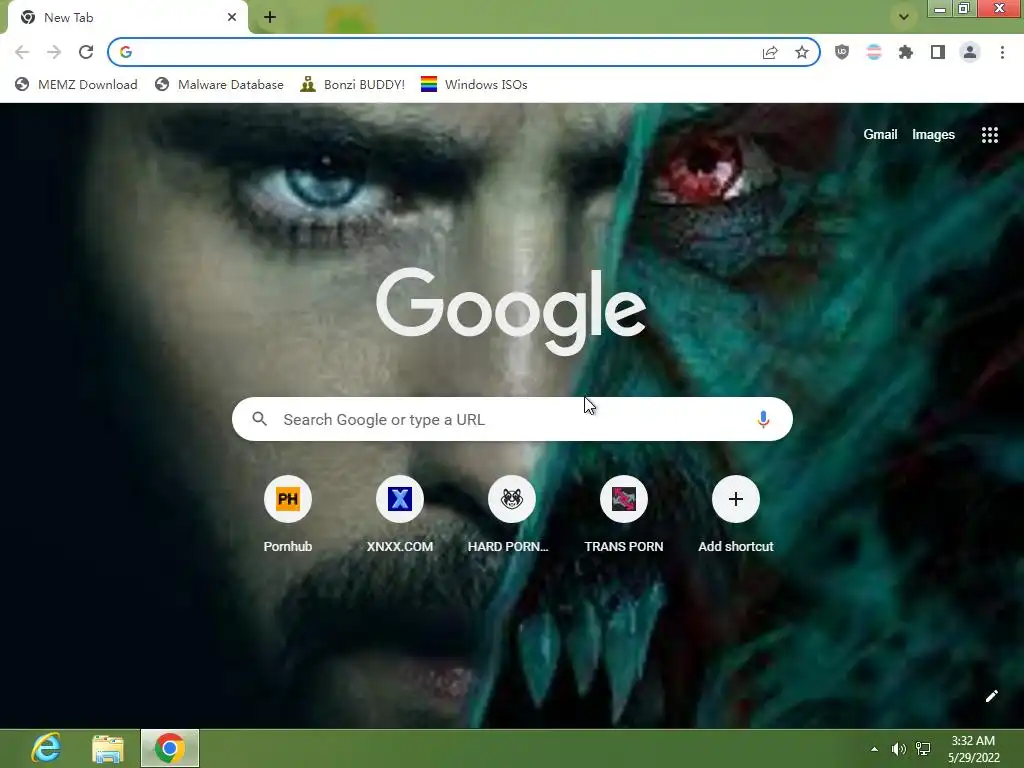Open the network tray icon

point(923,749)
